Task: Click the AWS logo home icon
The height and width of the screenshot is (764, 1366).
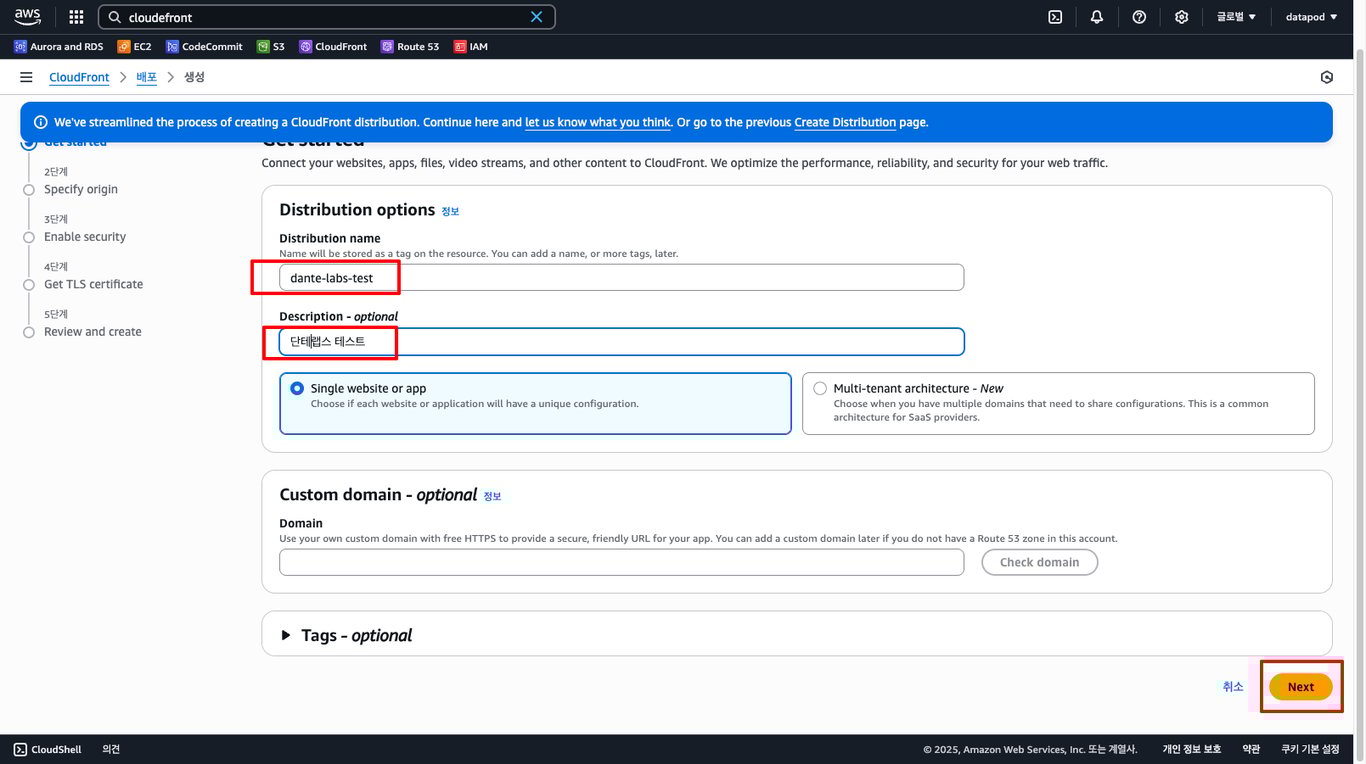Action: click(x=27, y=17)
